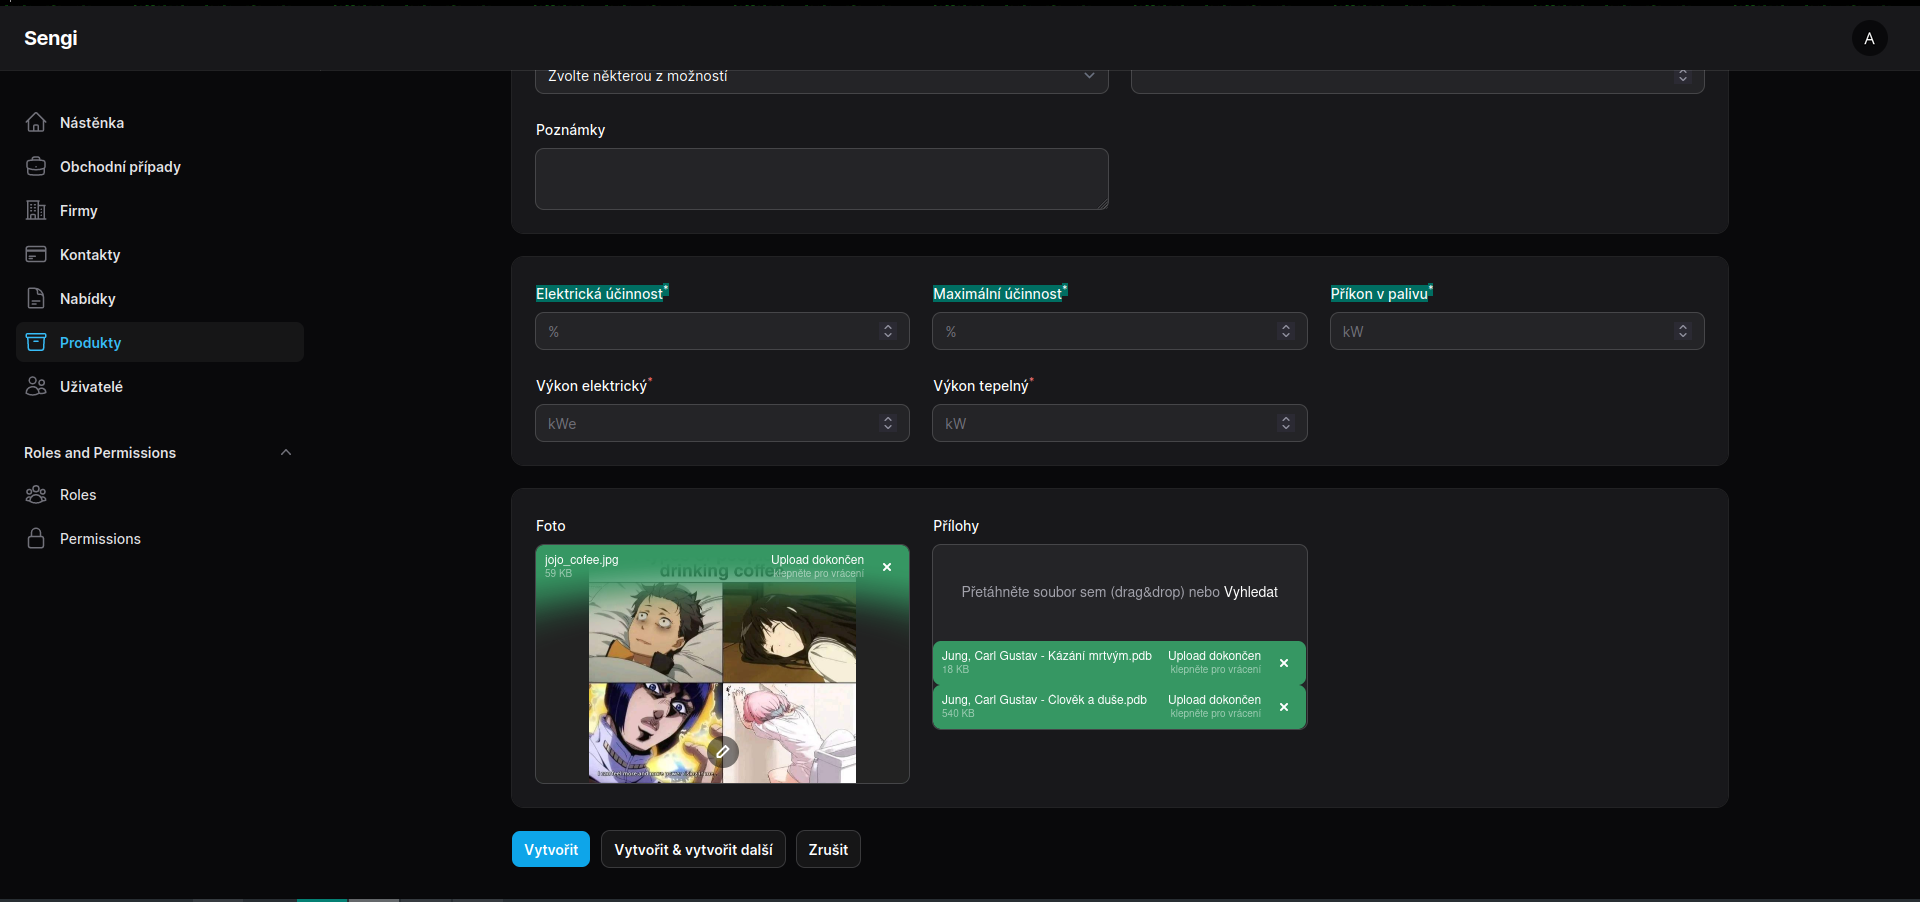Open the 'Zvolte některou z možností' dropdown
1920x902 pixels.
(x=822, y=77)
